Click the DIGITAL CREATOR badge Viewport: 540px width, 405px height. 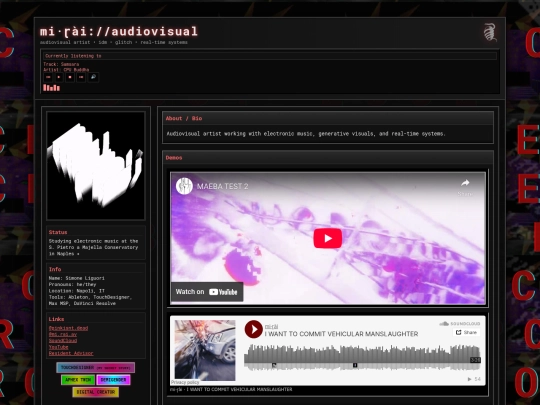click(95, 392)
